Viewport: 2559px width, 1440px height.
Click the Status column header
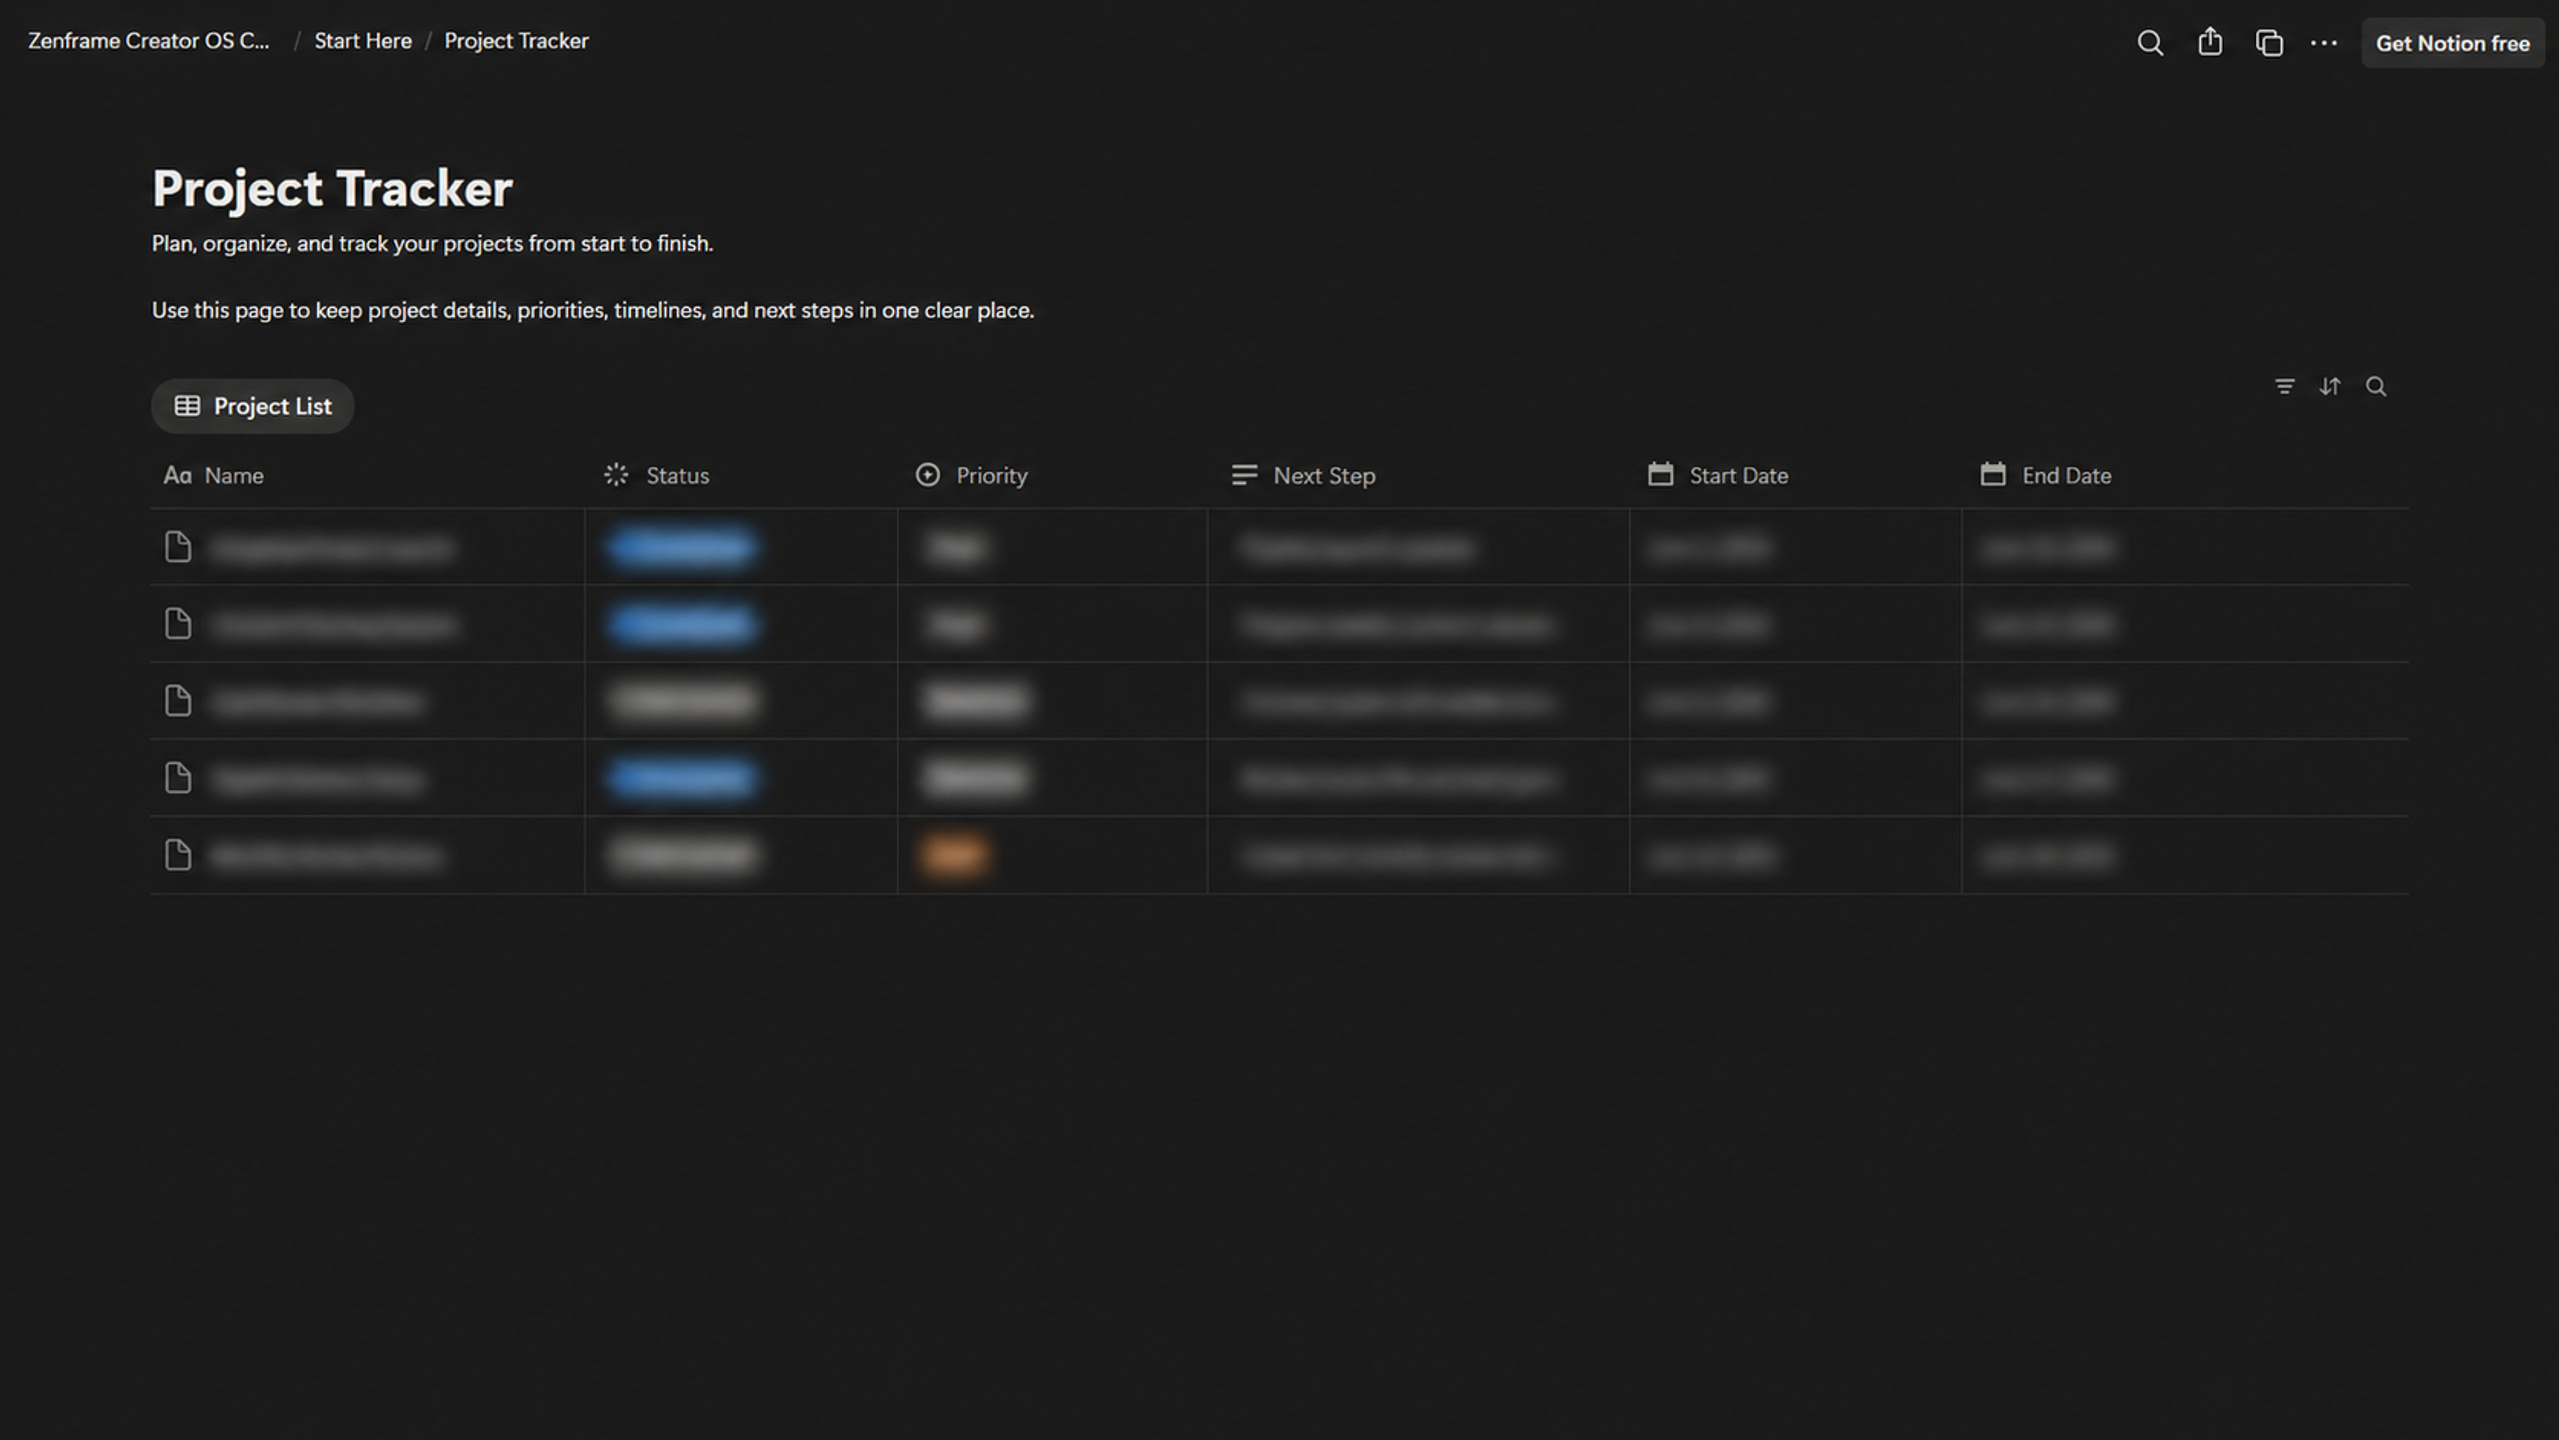[x=657, y=475]
